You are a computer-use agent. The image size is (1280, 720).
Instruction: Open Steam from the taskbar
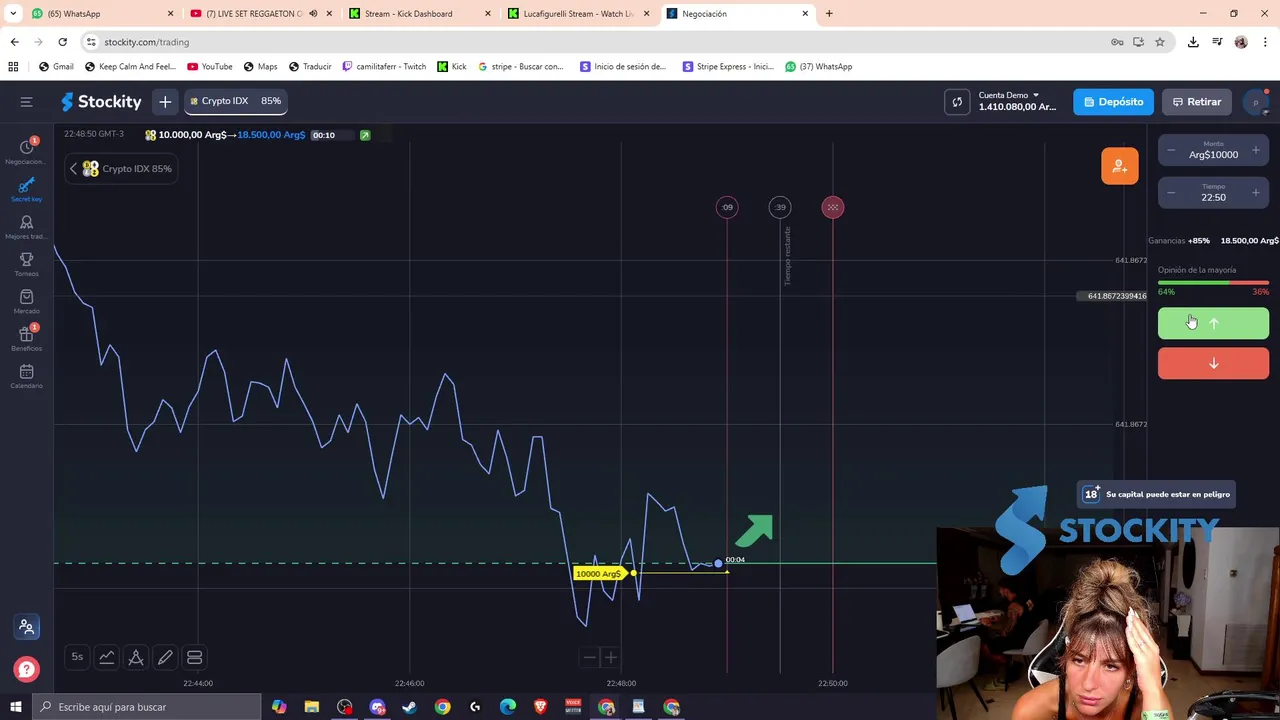(x=409, y=707)
